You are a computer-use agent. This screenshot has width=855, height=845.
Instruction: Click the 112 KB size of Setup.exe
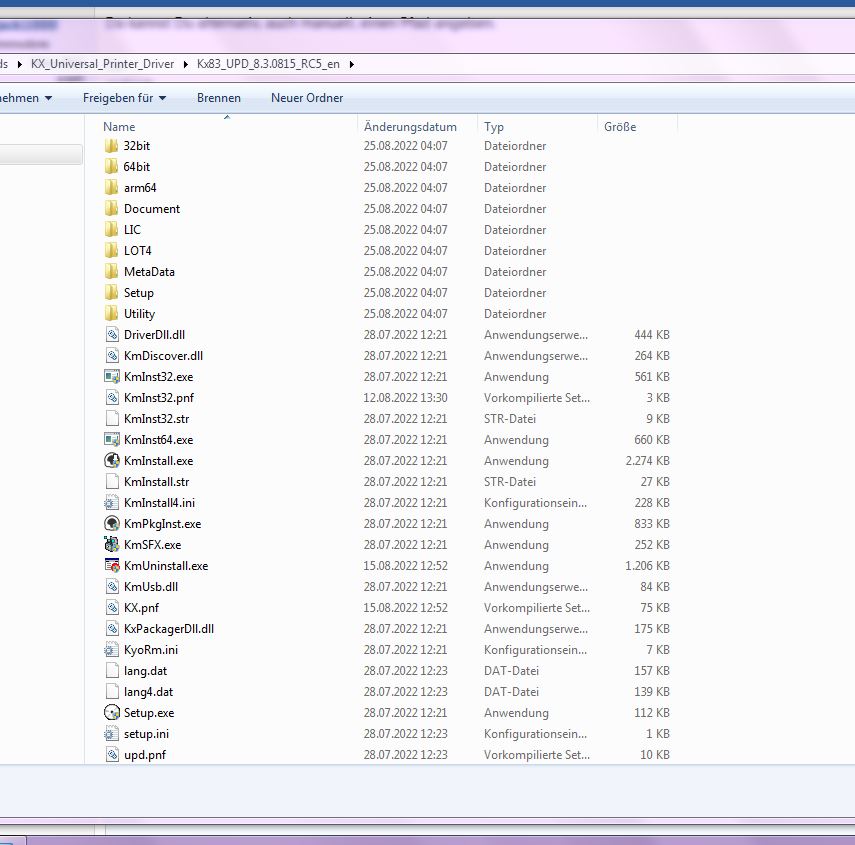[652, 713]
